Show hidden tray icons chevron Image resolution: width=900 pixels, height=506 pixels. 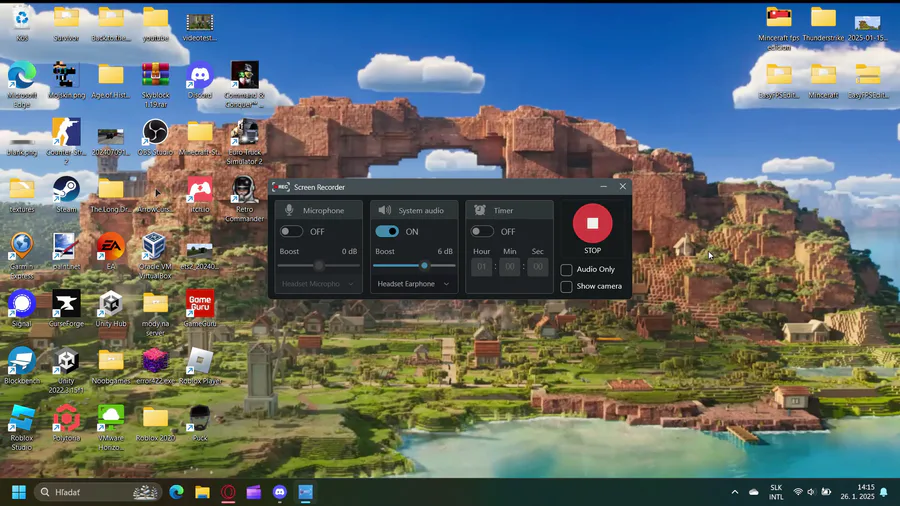[735, 492]
